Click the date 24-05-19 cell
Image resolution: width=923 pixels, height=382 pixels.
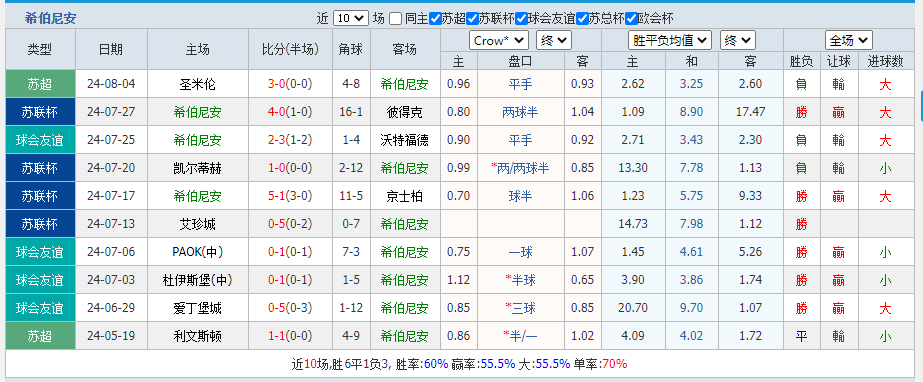[x=111, y=336]
